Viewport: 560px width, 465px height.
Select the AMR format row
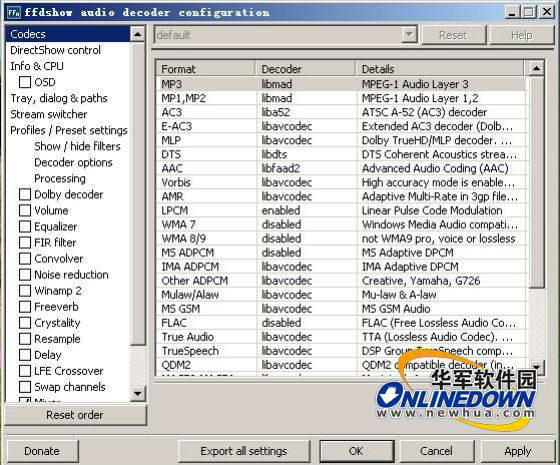coord(341,196)
